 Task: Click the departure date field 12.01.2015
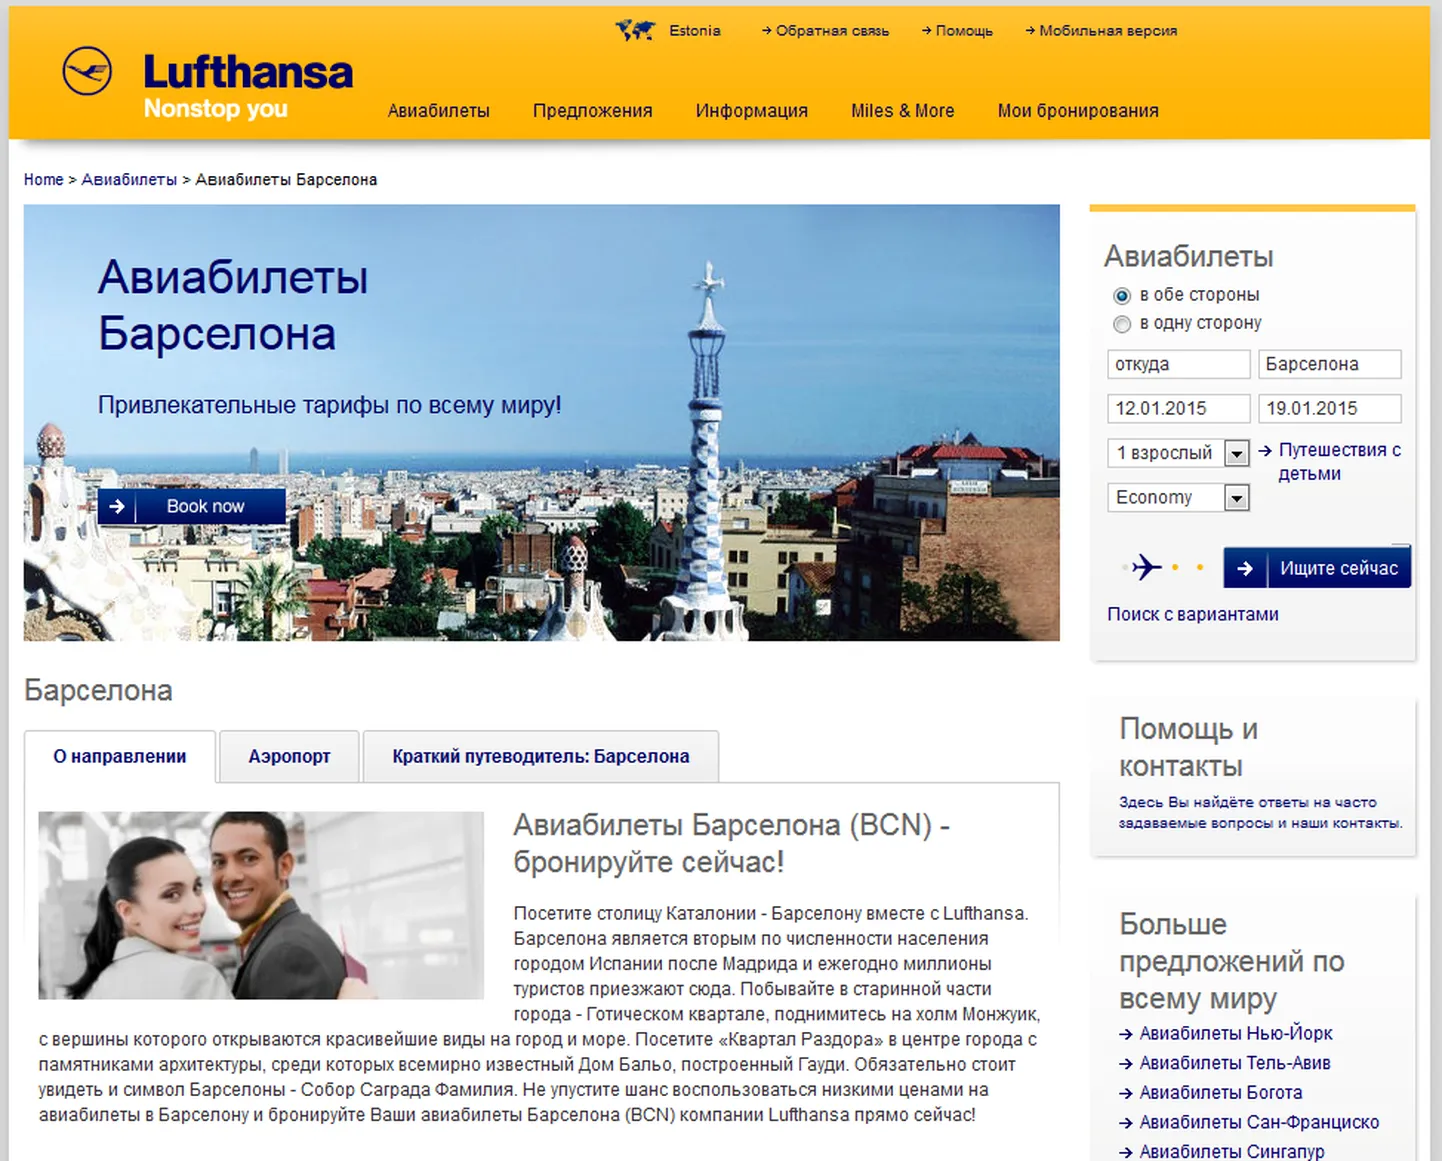click(1179, 409)
